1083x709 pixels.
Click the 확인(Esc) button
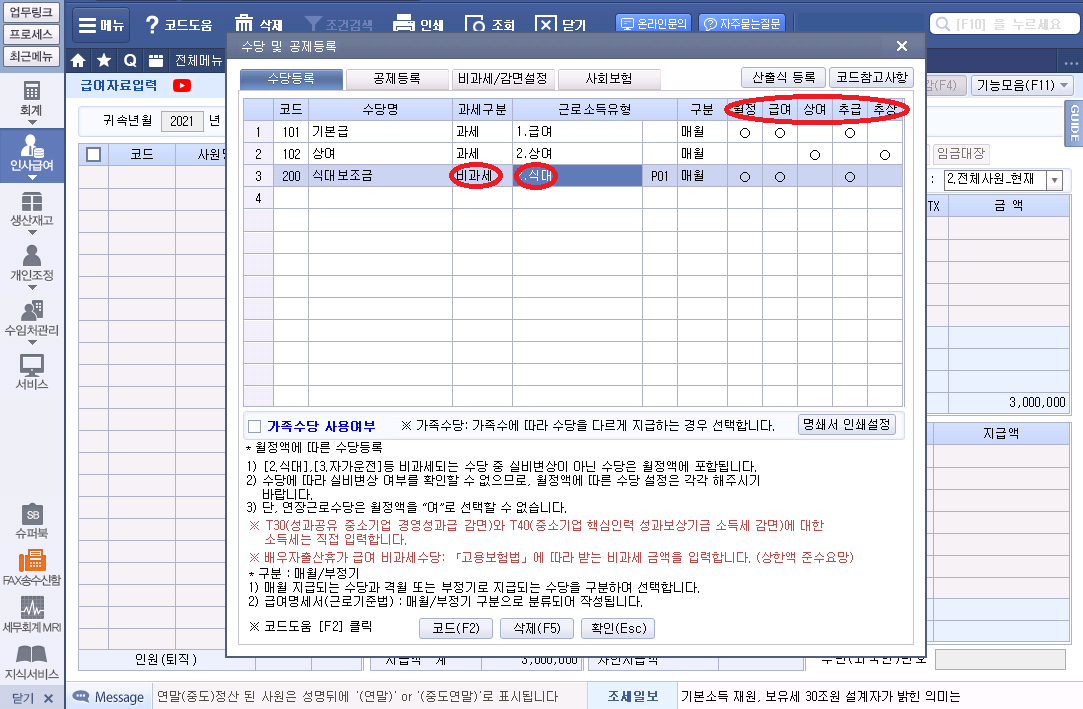pos(619,628)
